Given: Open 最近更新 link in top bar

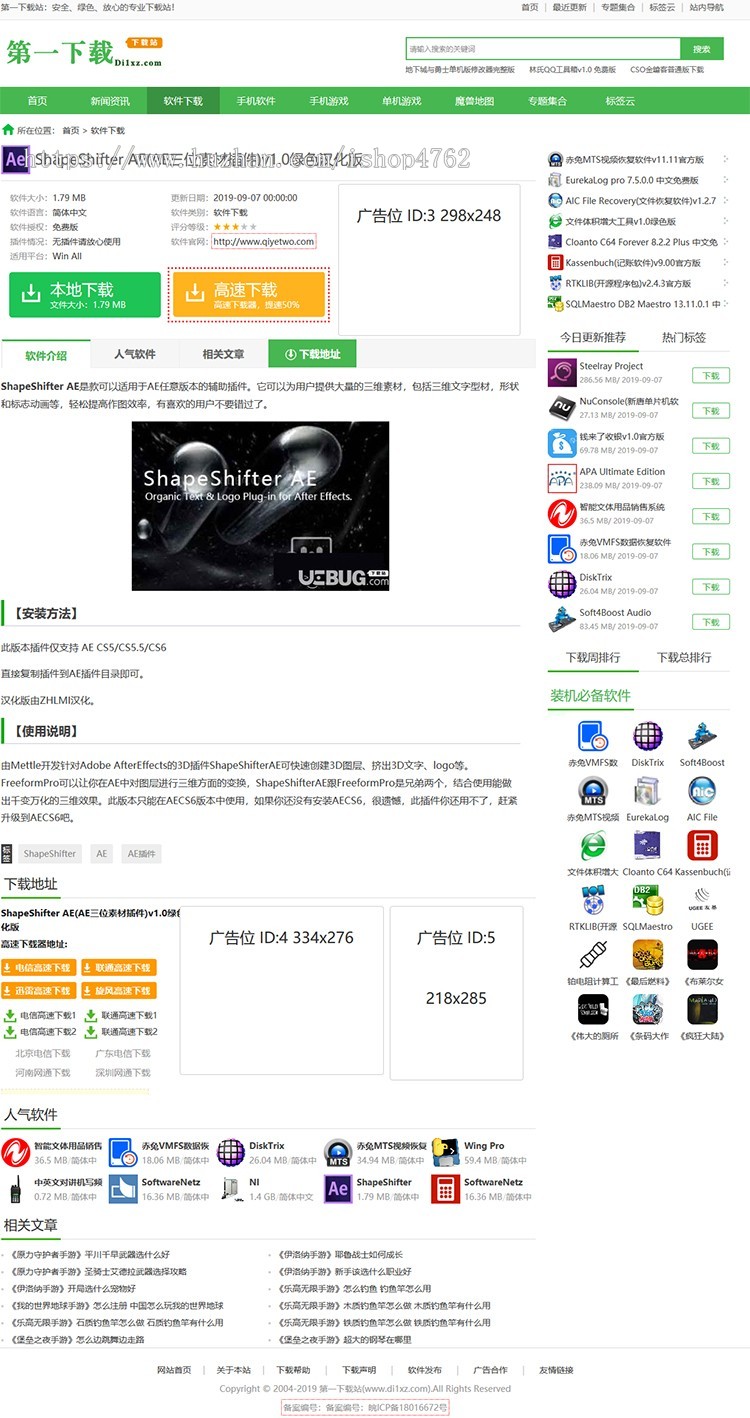Looking at the screenshot, I should [x=569, y=7].
